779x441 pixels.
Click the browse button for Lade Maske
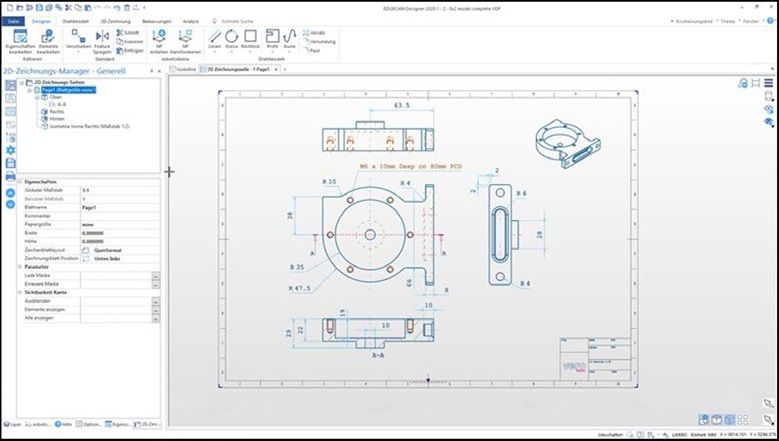[x=156, y=276]
